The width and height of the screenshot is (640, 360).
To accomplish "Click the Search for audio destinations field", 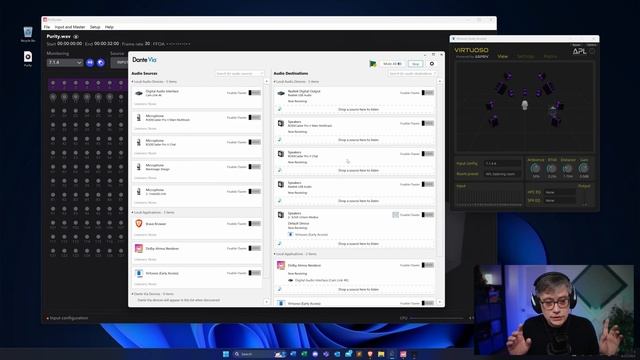I will tap(412, 73).
